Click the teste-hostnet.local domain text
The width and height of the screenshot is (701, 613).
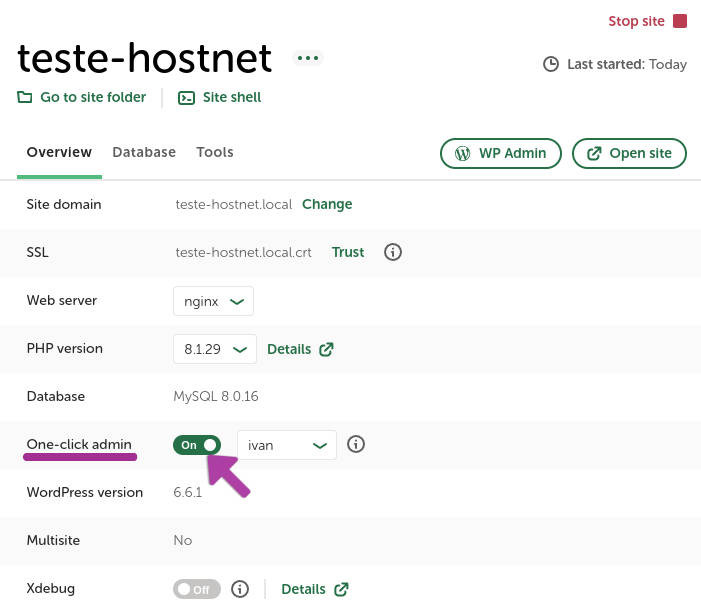pyautogui.click(x=233, y=204)
